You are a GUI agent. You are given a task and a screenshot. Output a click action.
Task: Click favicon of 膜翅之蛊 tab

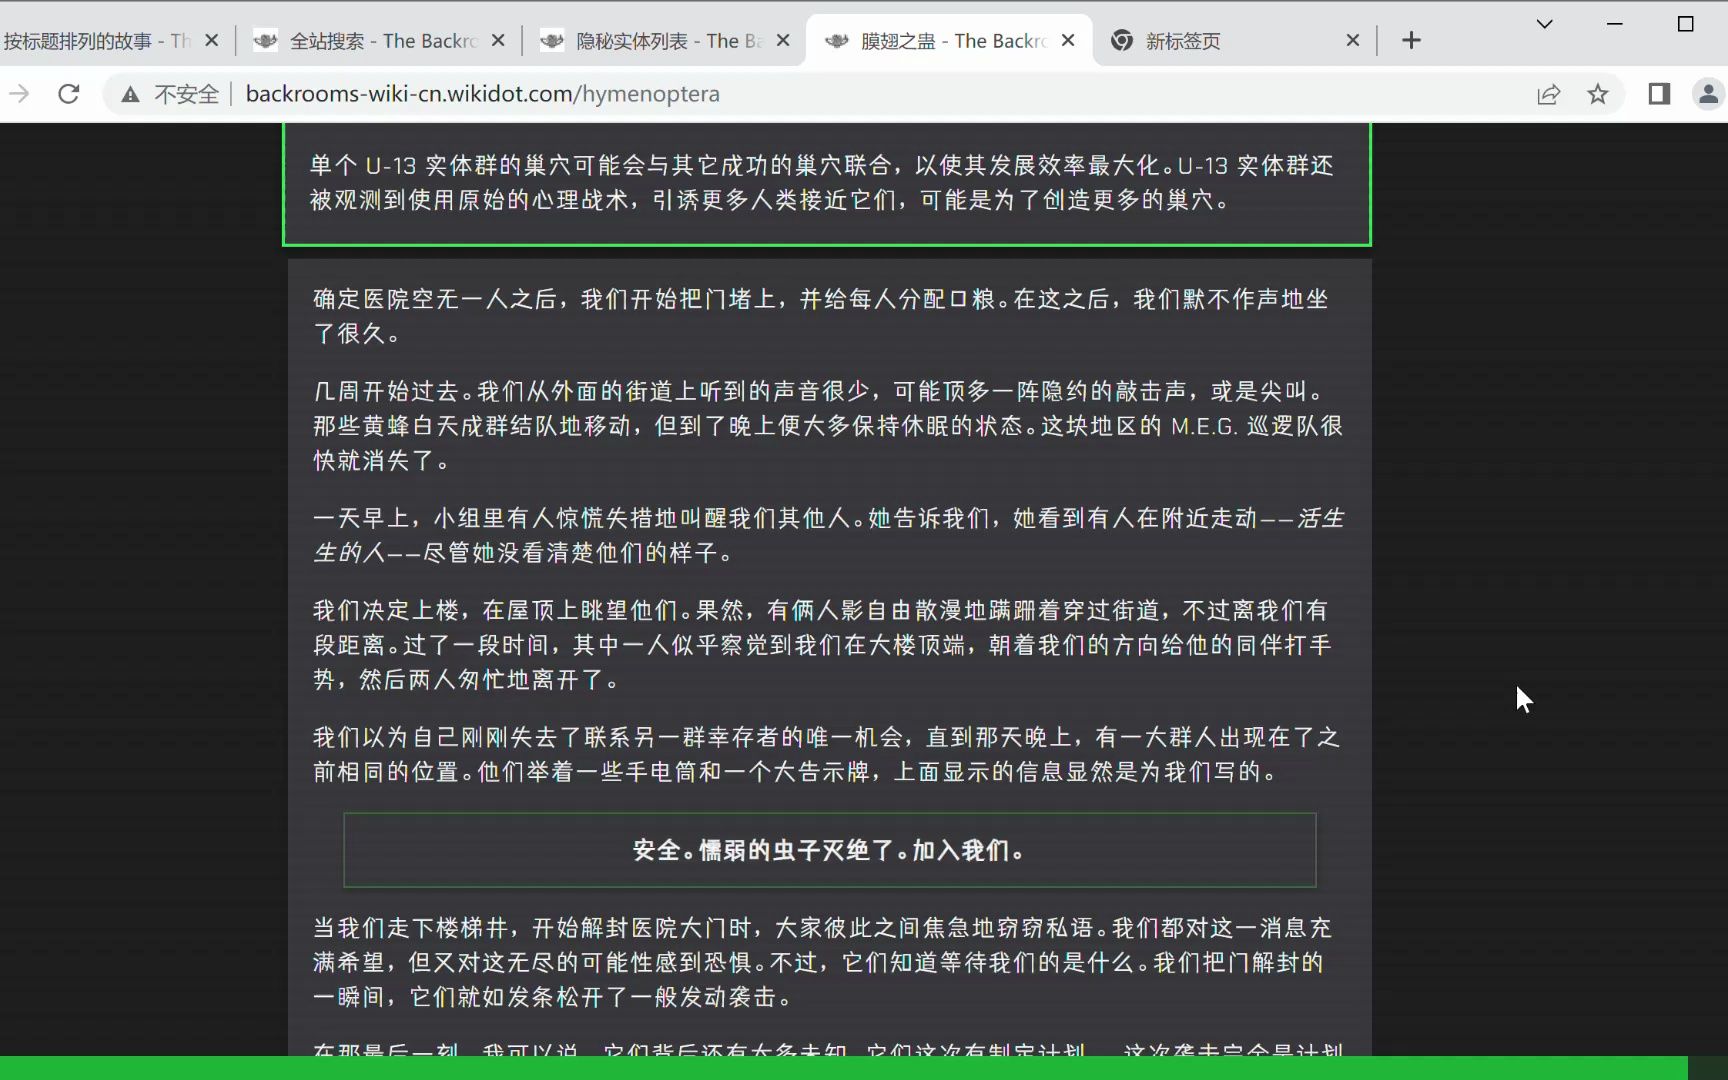click(x=836, y=41)
